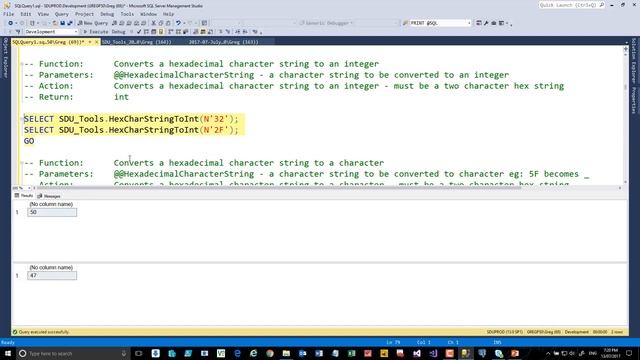This screenshot has height=360, width=640.
Task: Increase the line indent
Action: tap(245, 31)
